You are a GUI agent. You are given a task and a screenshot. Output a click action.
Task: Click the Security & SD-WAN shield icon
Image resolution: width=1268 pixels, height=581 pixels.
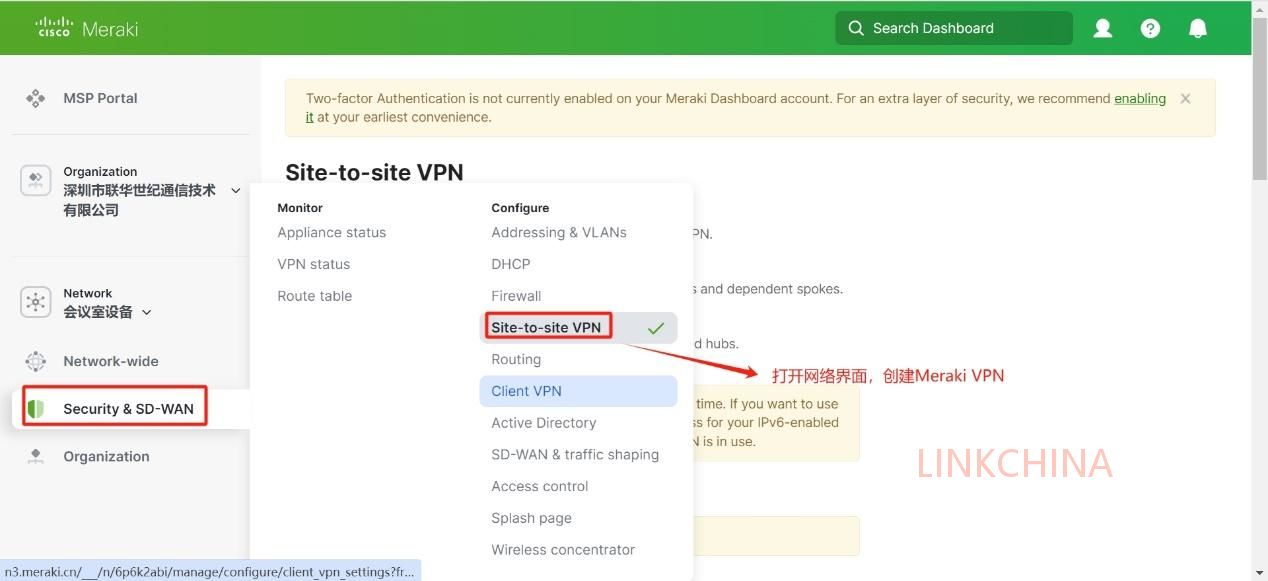click(x=36, y=408)
